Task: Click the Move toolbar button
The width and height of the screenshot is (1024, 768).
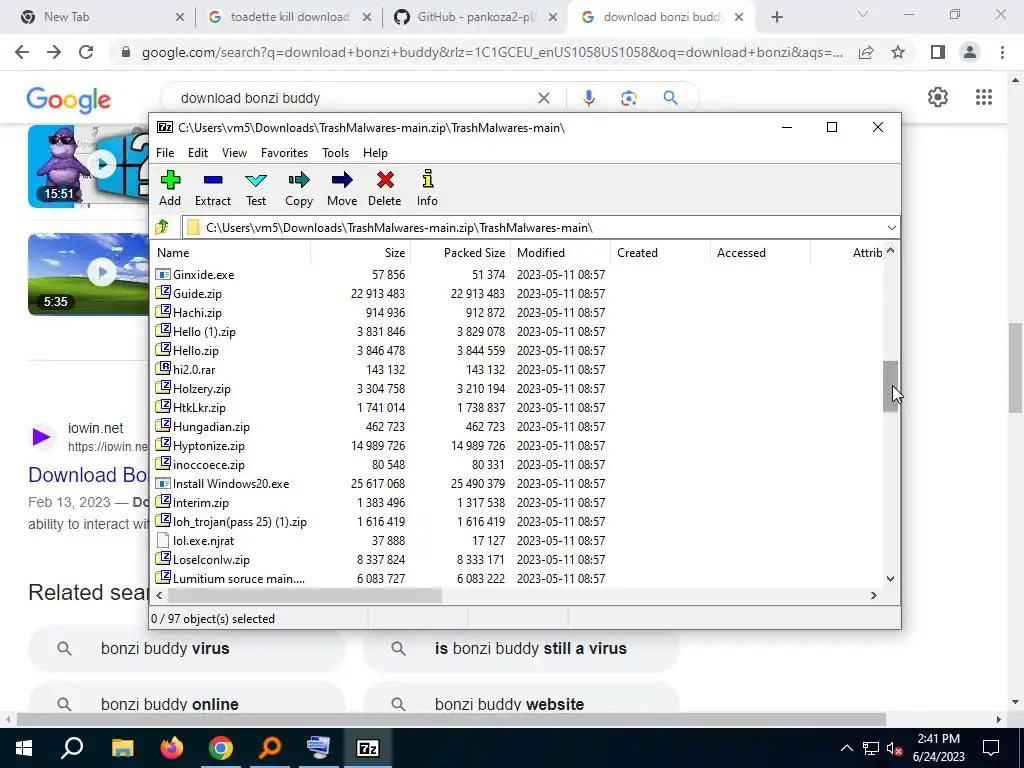Action: 342,188
